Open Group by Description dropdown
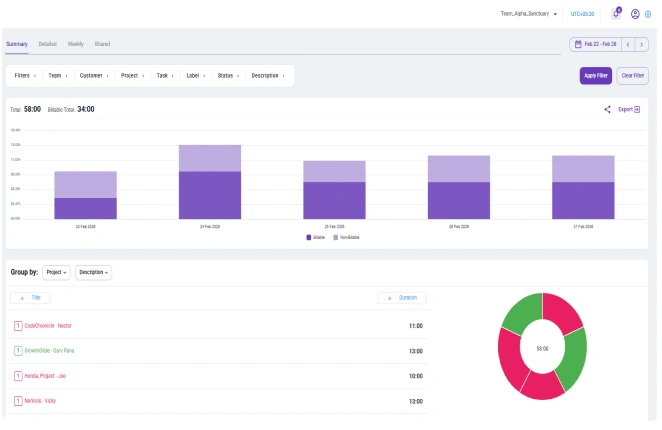Viewport: 662px width, 430px height. click(93, 272)
